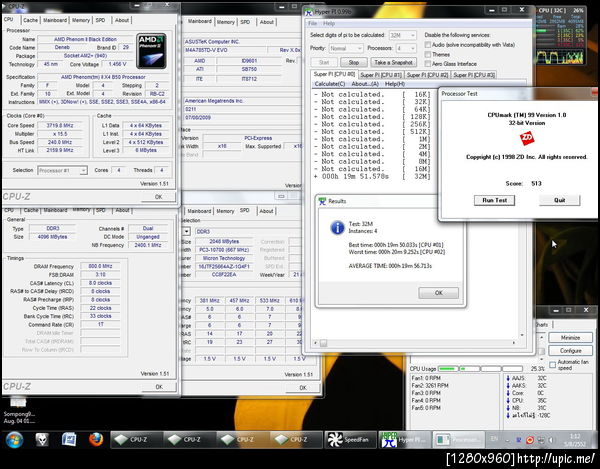Enable Audio service disable checkbox in Hyper PI

tap(427, 45)
